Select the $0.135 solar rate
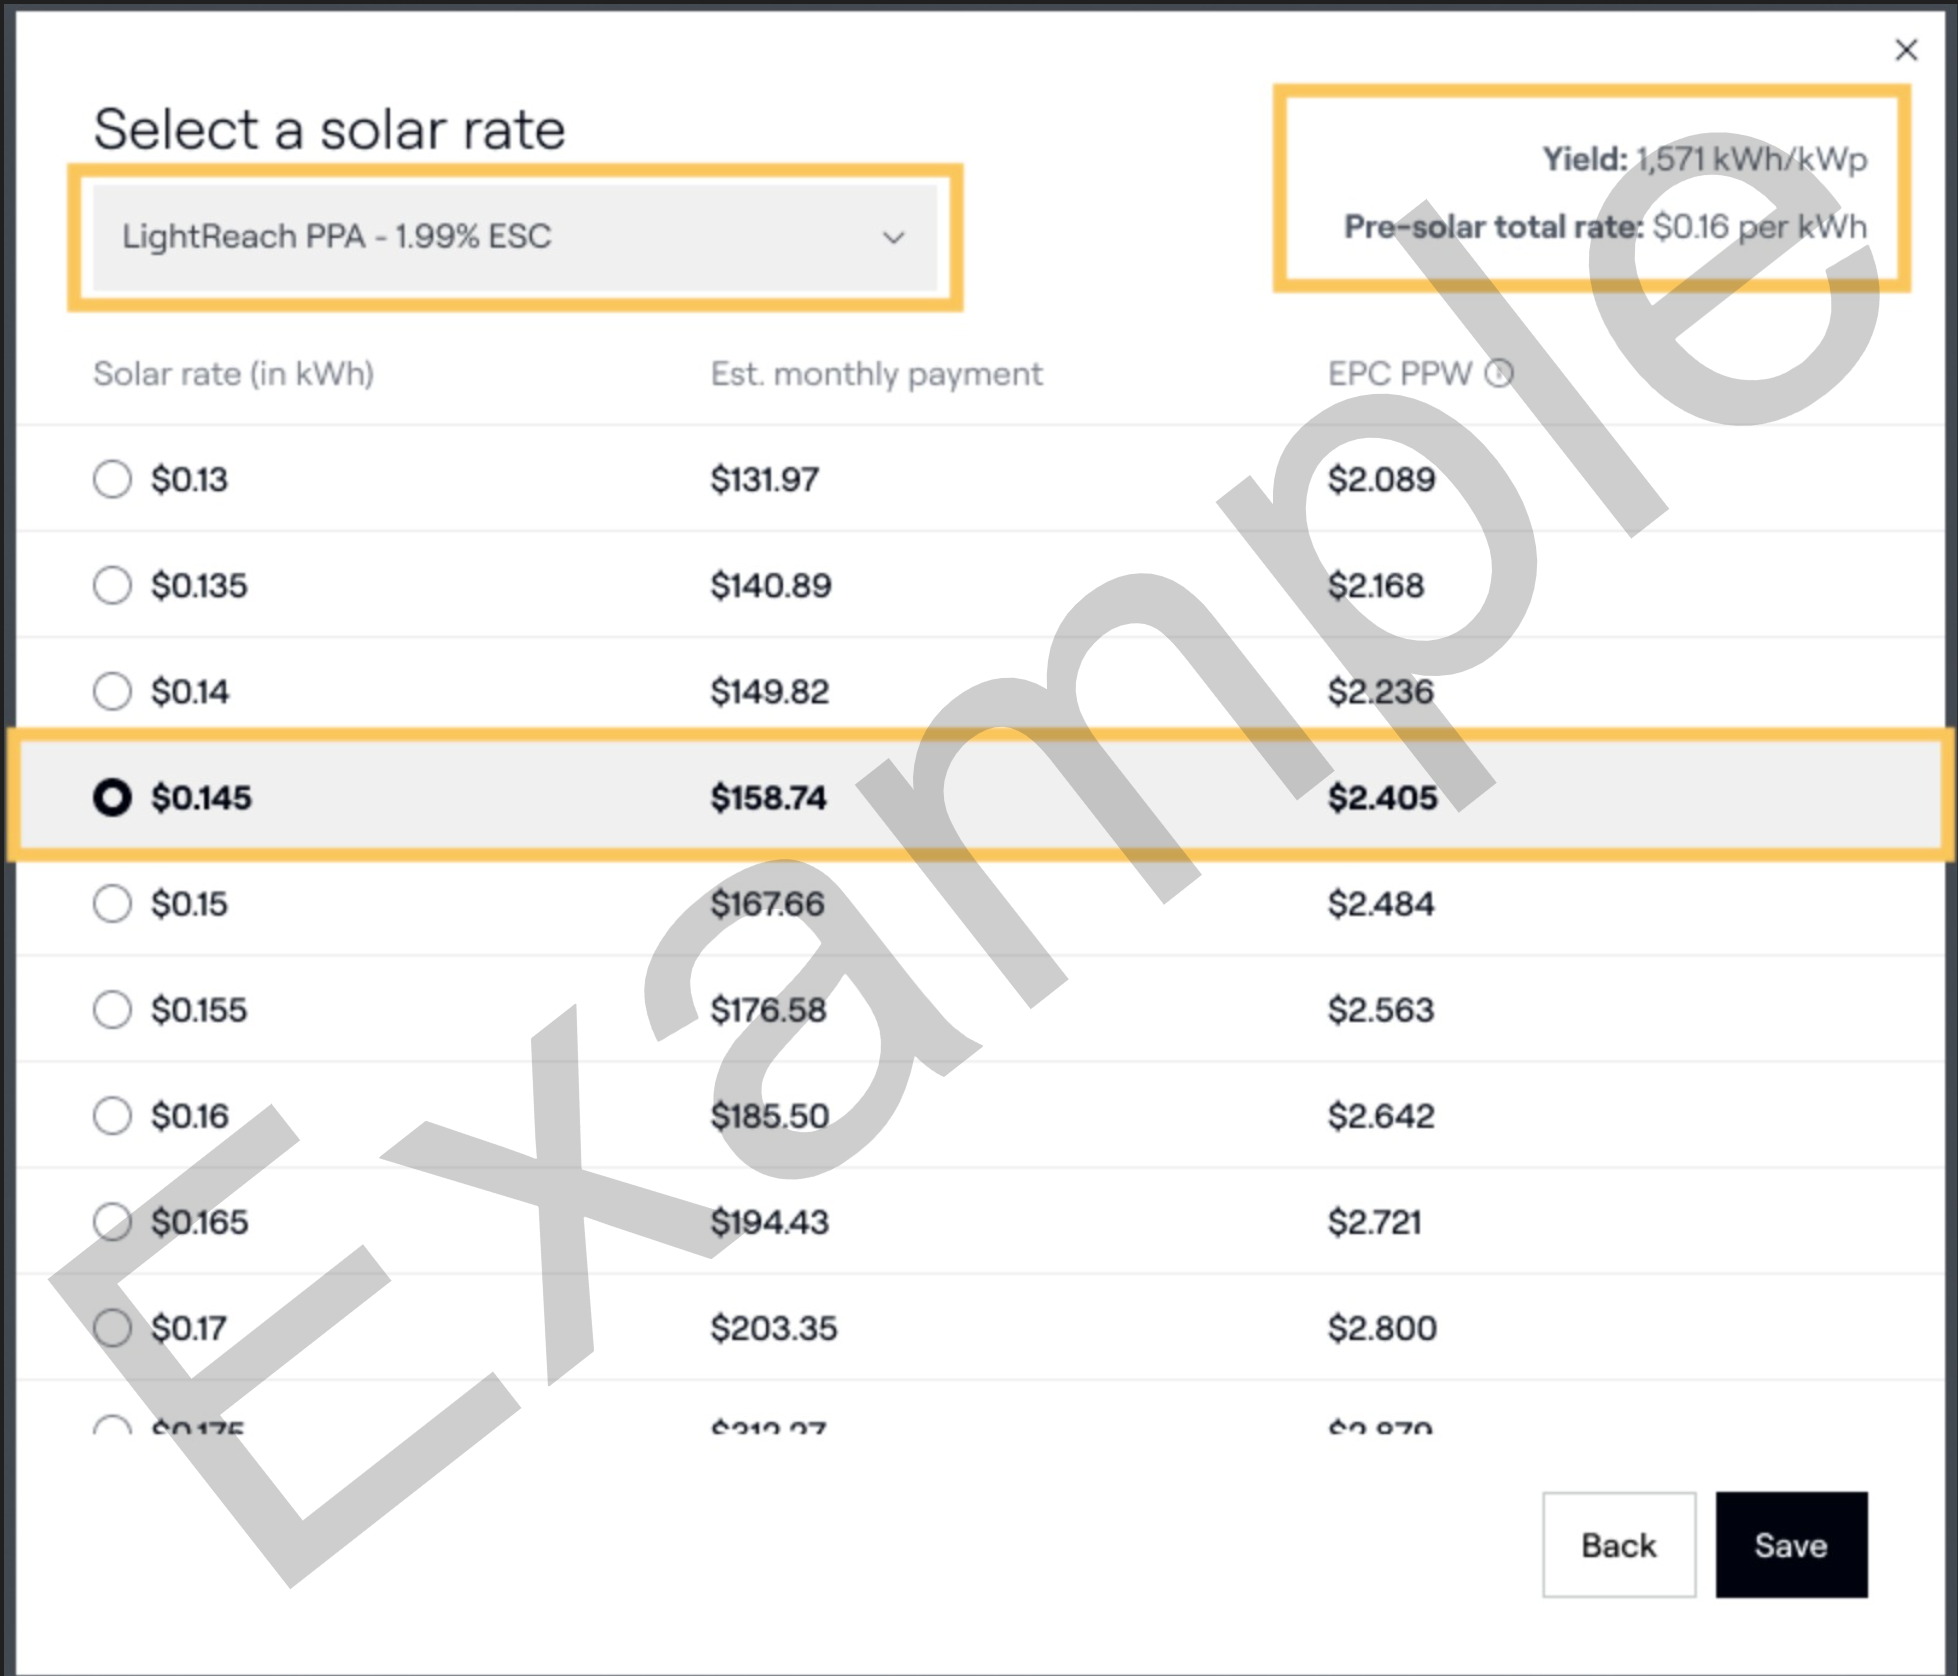The height and width of the screenshot is (1676, 1958). 112,585
